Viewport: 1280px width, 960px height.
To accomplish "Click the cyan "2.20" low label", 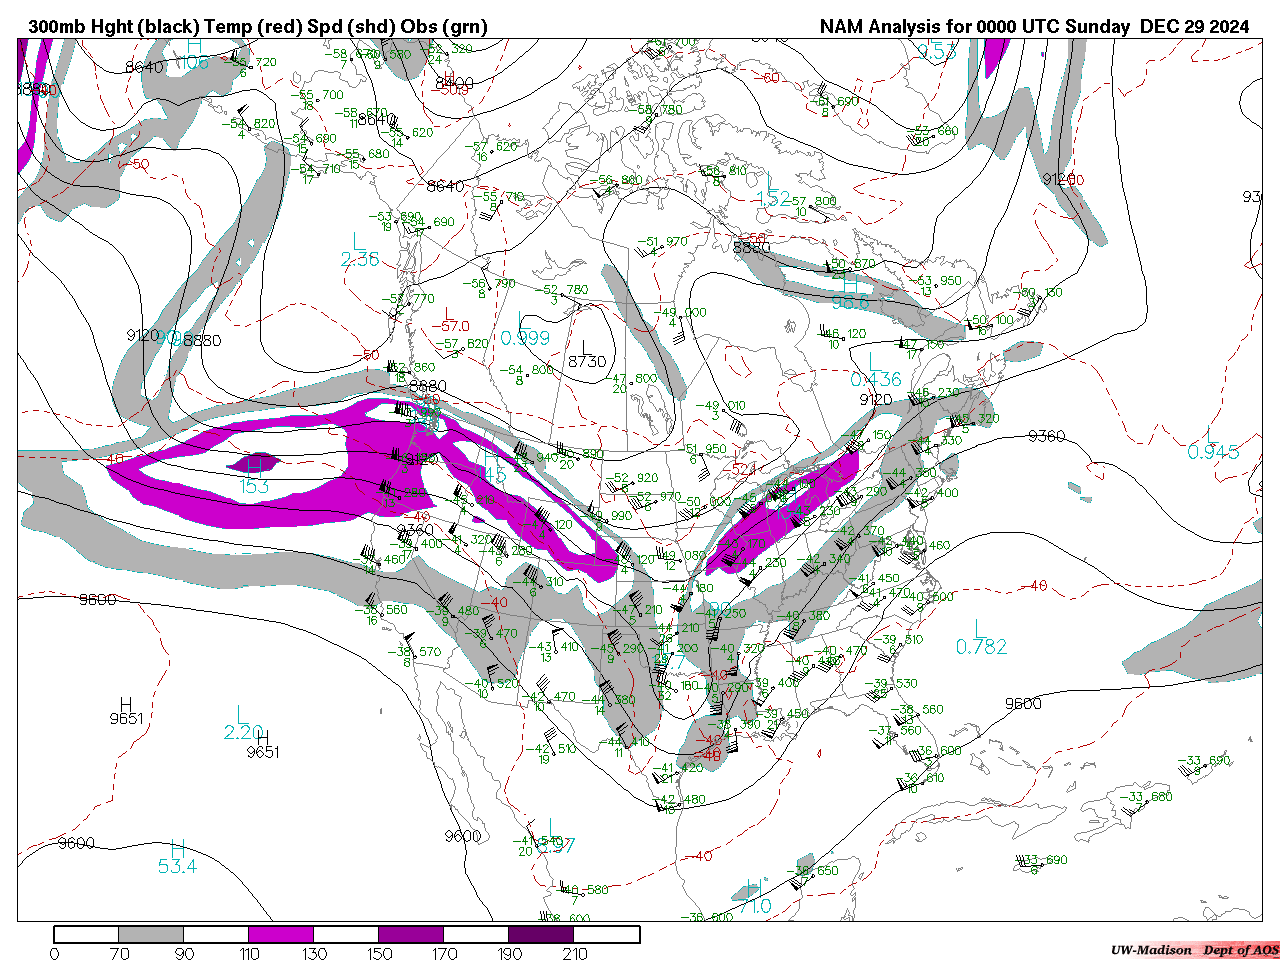I will (243, 733).
